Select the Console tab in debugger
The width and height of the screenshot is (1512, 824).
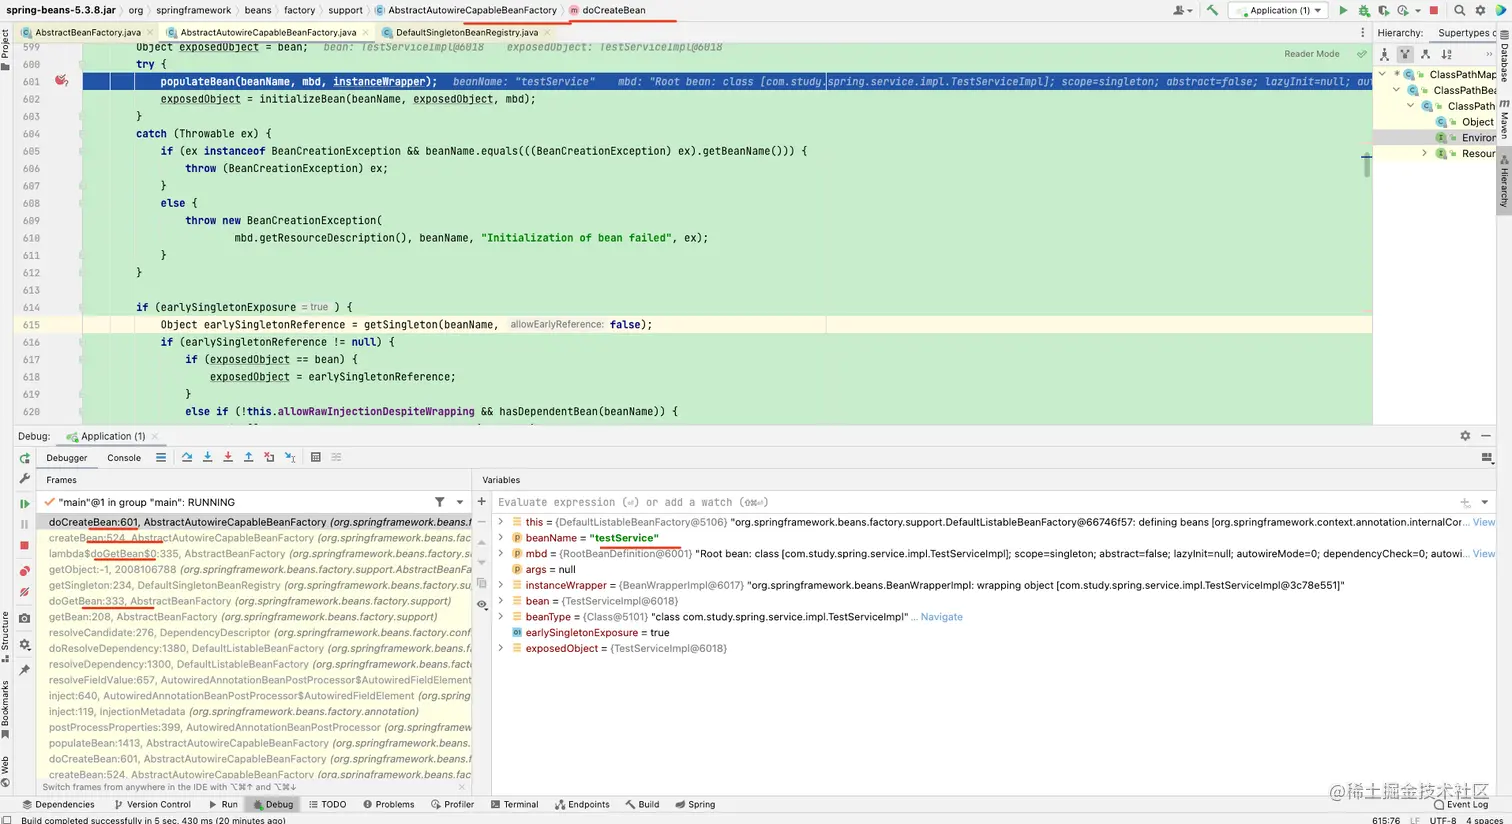point(124,458)
